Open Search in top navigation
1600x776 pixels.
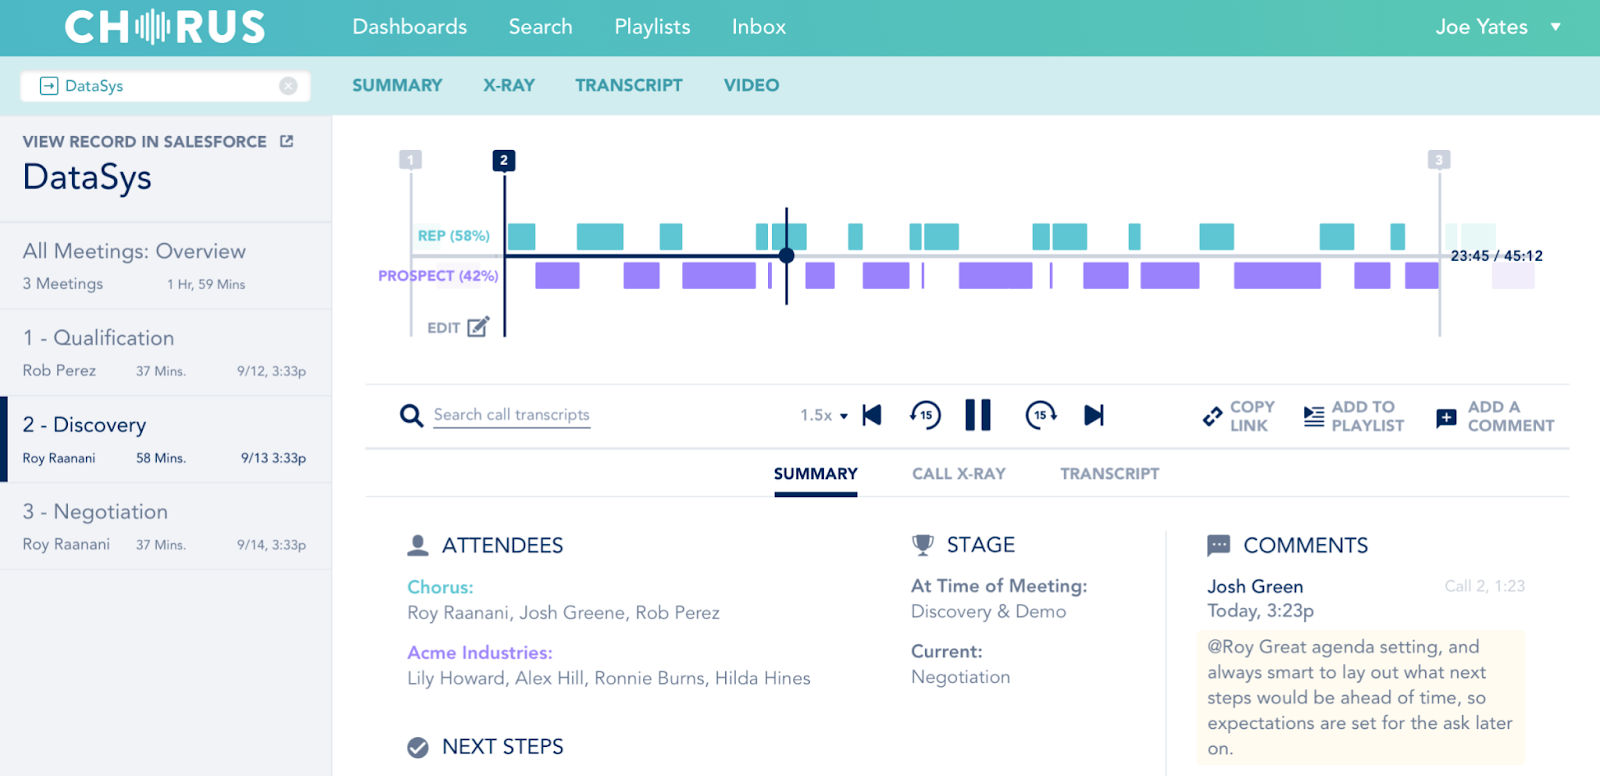tap(540, 27)
